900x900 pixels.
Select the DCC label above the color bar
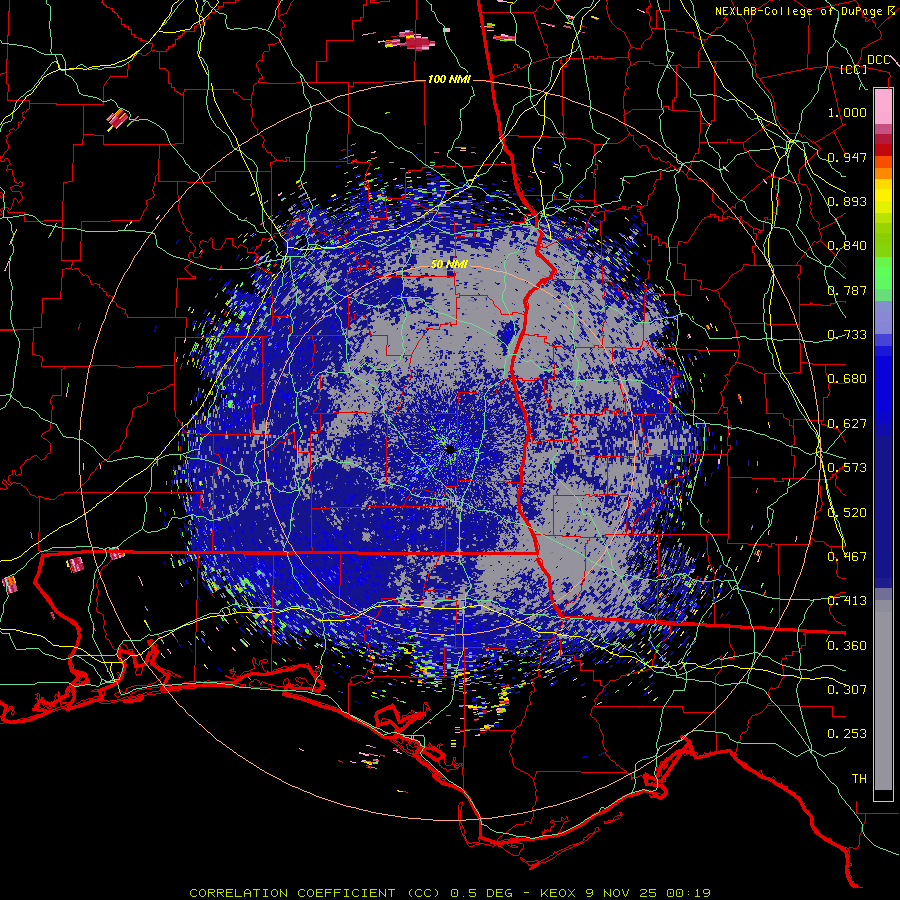[x=878, y=60]
